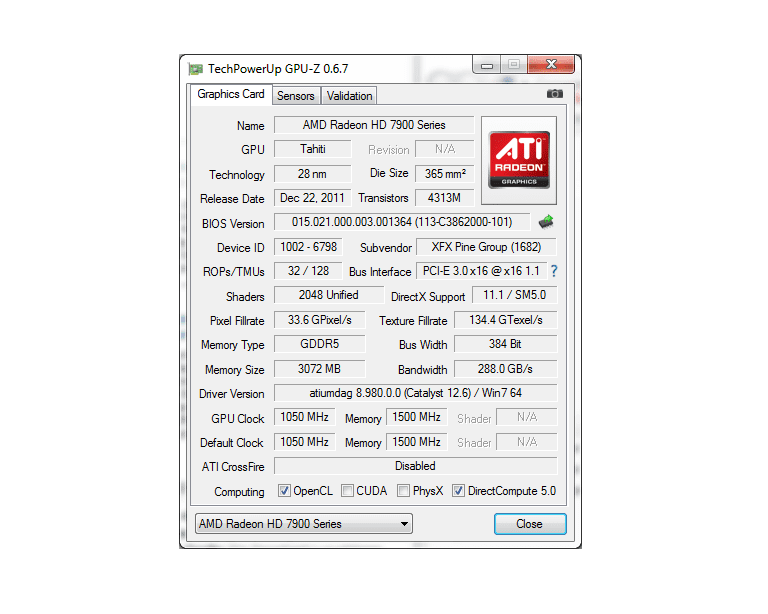The height and width of the screenshot is (614, 768).
Task: Toggle the CUDA checkbox
Action: [x=347, y=491]
